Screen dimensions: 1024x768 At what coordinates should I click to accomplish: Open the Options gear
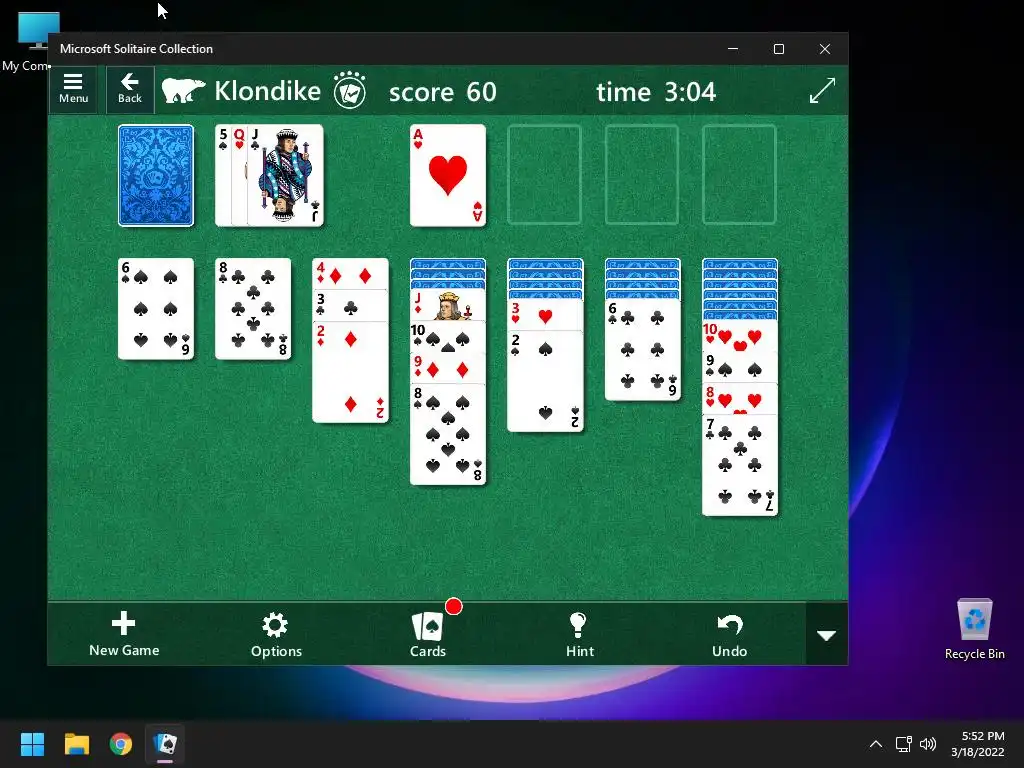click(x=276, y=634)
